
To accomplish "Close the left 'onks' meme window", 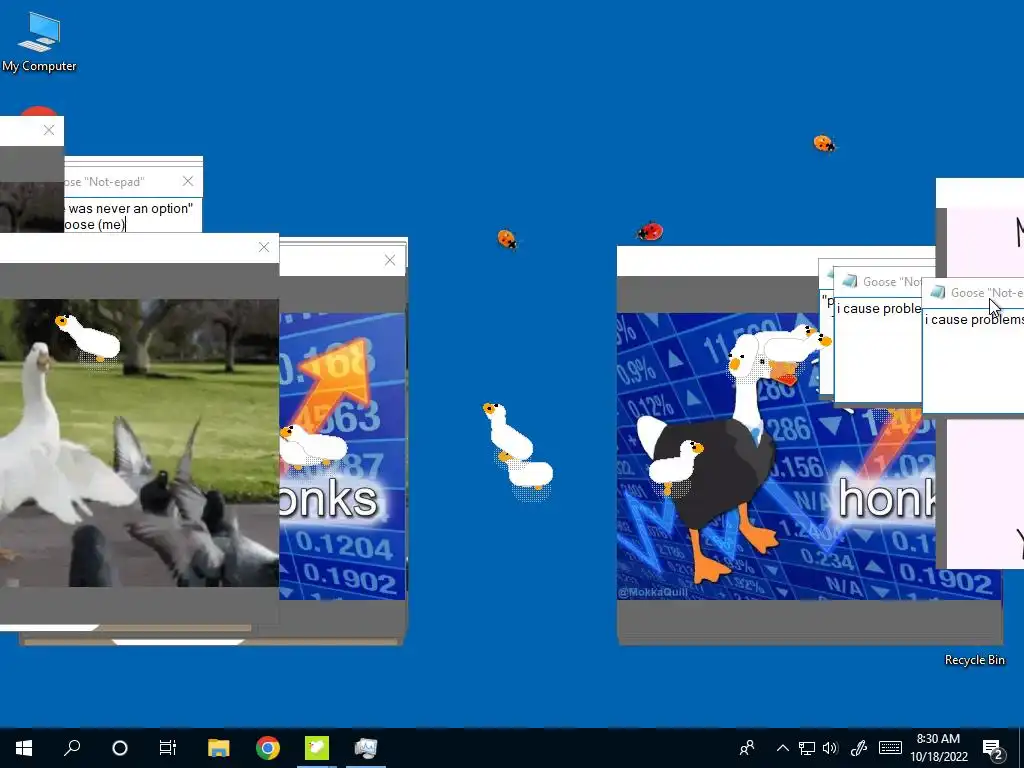I will click(x=390, y=260).
